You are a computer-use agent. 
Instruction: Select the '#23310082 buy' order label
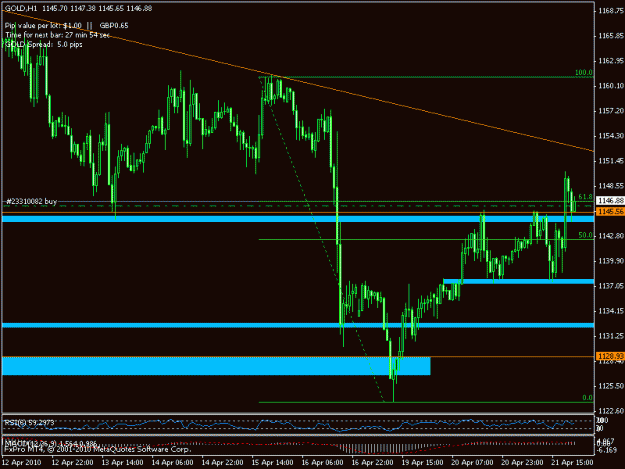coord(31,202)
